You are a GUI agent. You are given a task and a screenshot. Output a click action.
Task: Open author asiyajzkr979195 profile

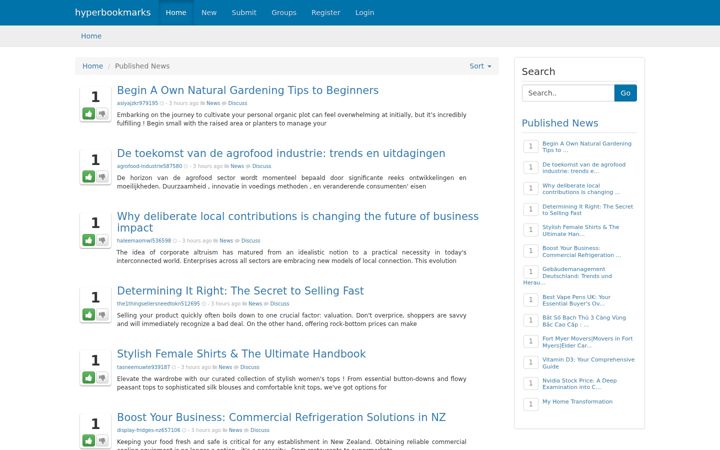point(137,103)
